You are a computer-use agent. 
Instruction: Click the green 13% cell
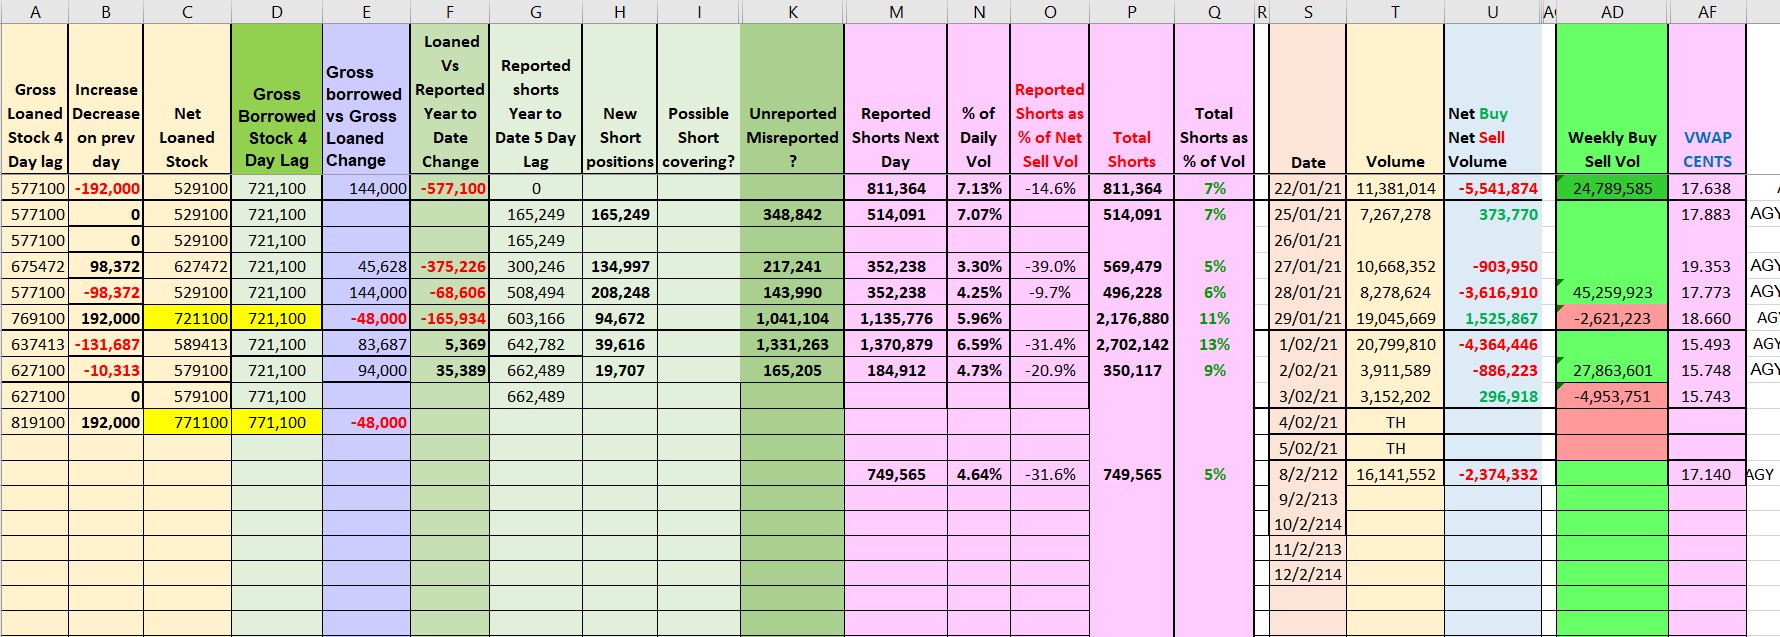click(x=1213, y=344)
